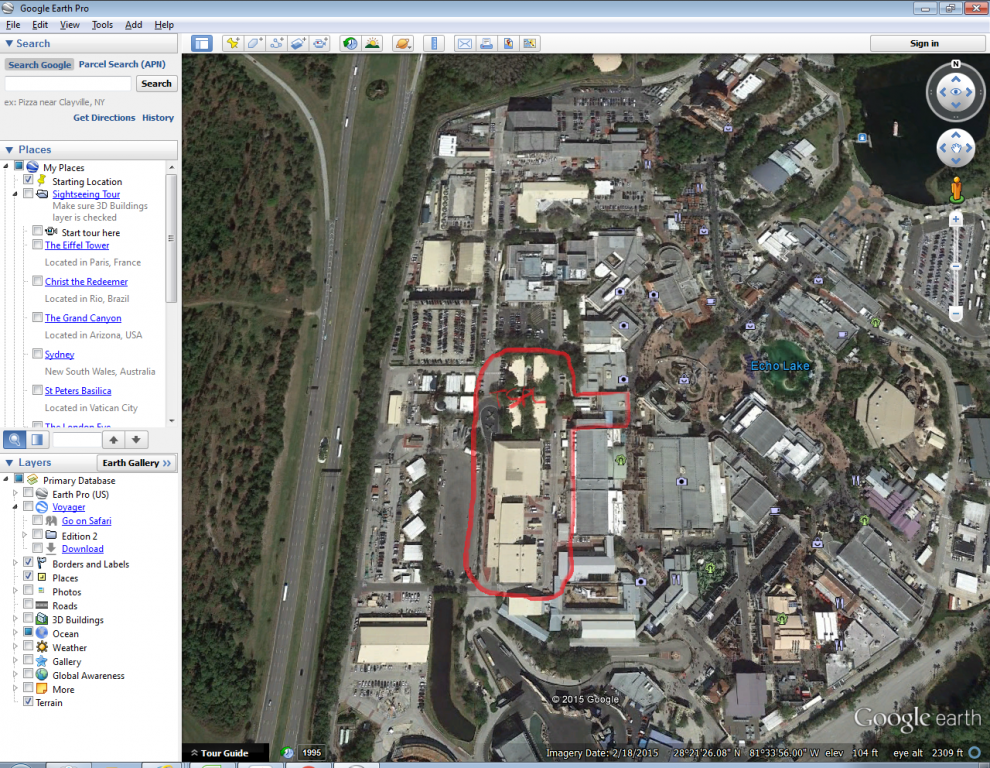Click the Add Placemark toolbar icon
The image size is (990, 768).
(x=232, y=44)
